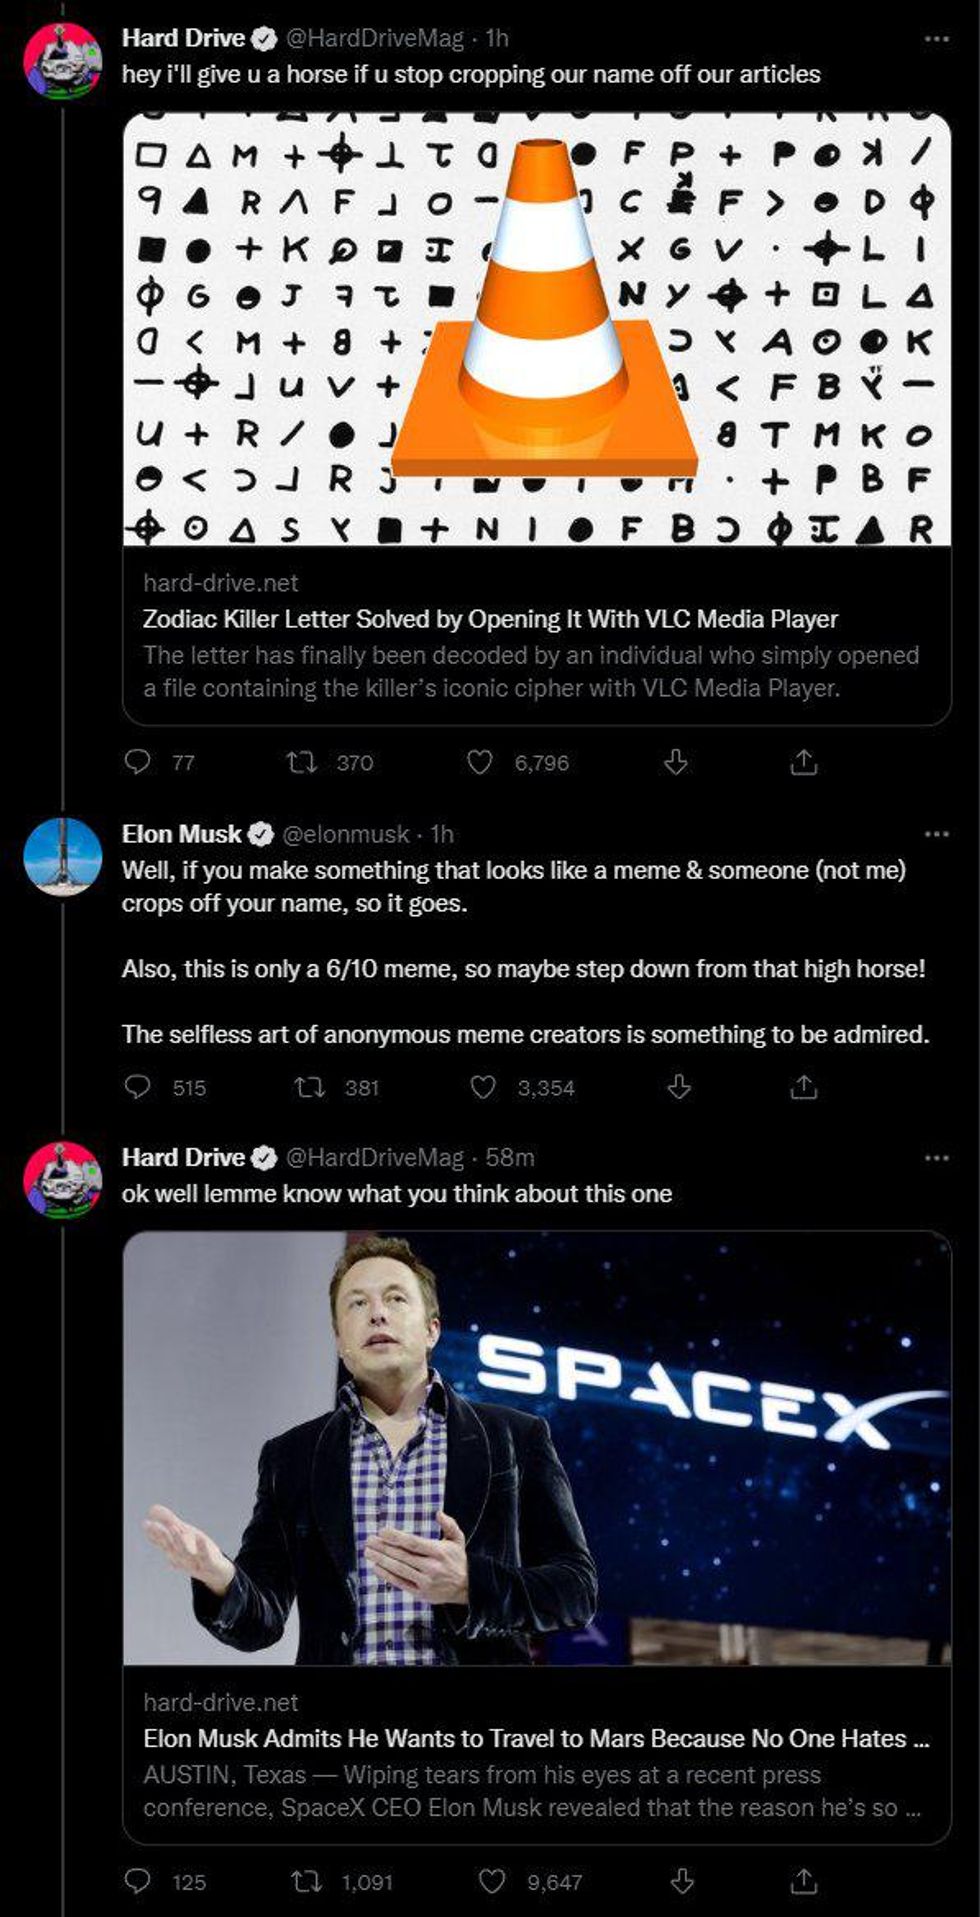The height and width of the screenshot is (1917, 980).
Task: Retweet the tweet with 1,091 retweets
Action: (x=306, y=1882)
